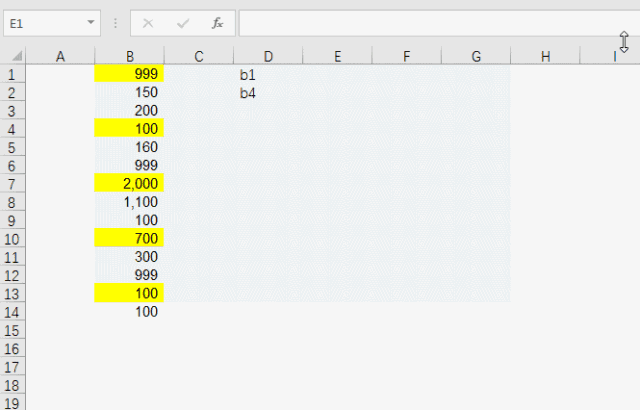Open the Name Box dropdown arrow
640x410 pixels.
[91, 23]
